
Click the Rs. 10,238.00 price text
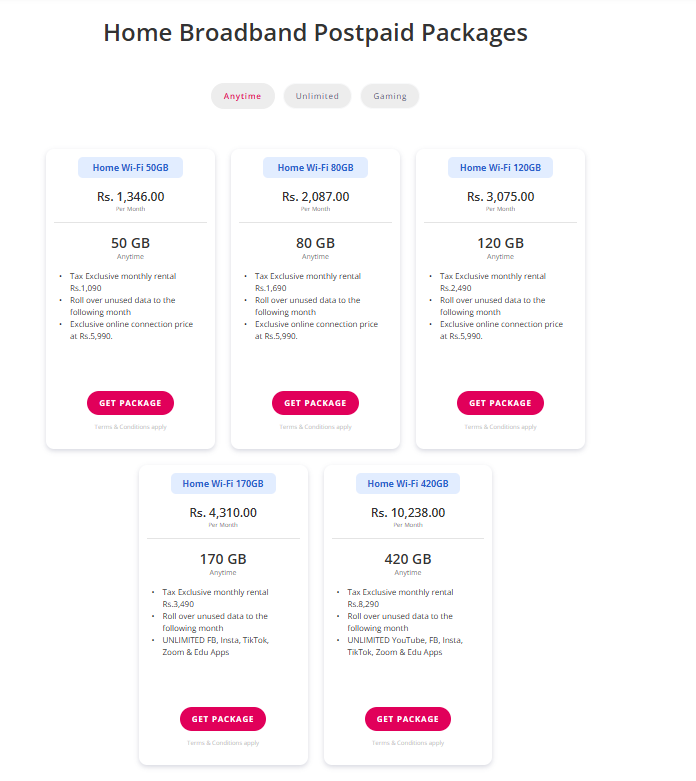[x=408, y=513]
